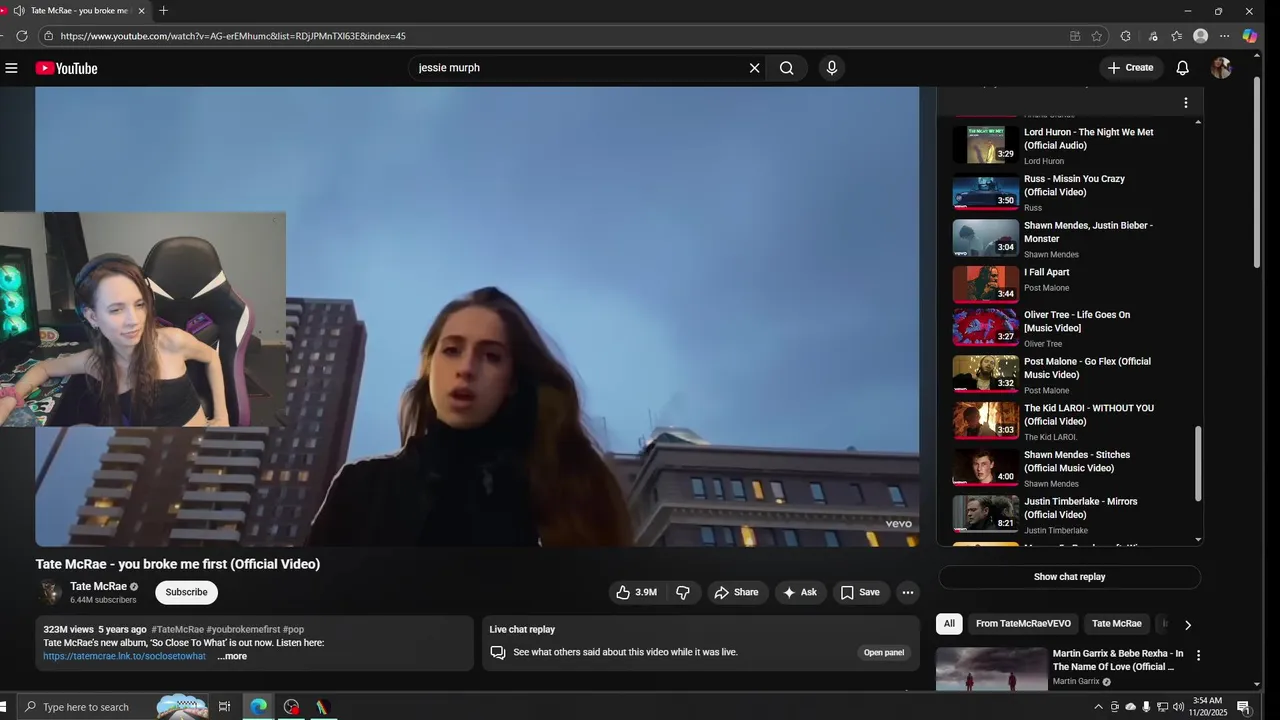The image size is (1280, 720).
Task: Like the video with the thumbs-up button
Action: tap(636, 592)
